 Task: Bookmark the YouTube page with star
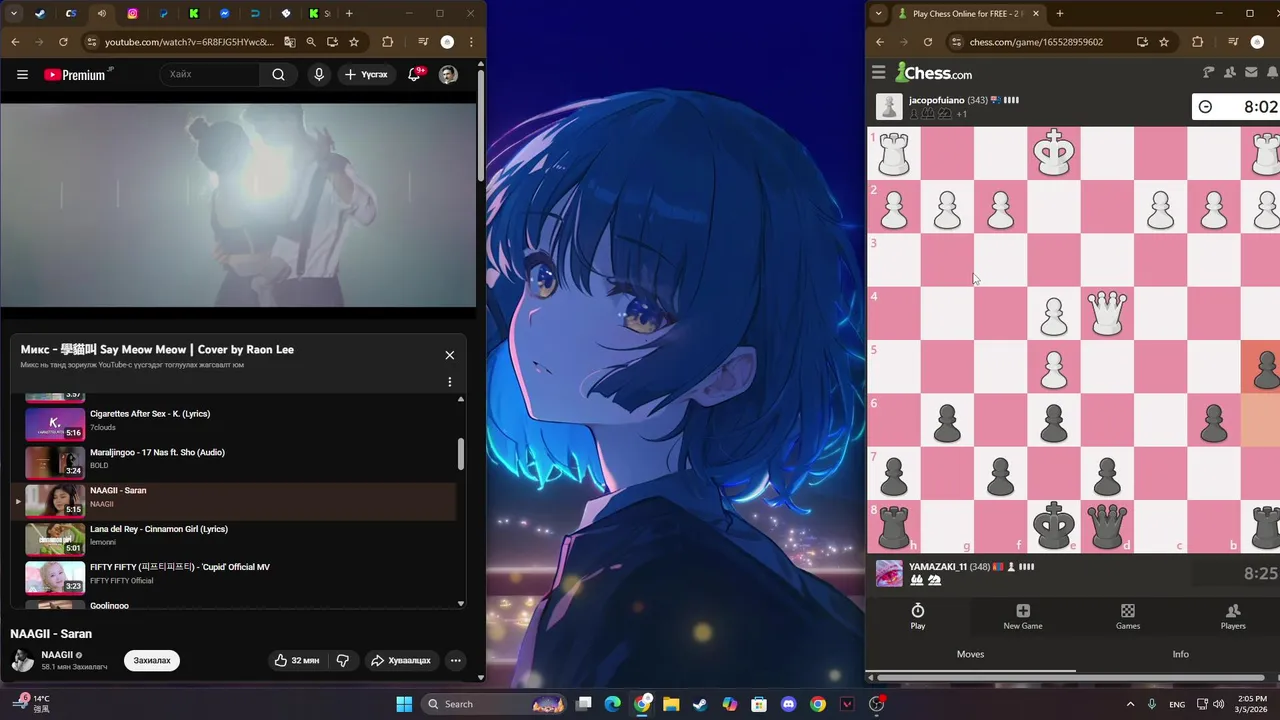(x=354, y=42)
